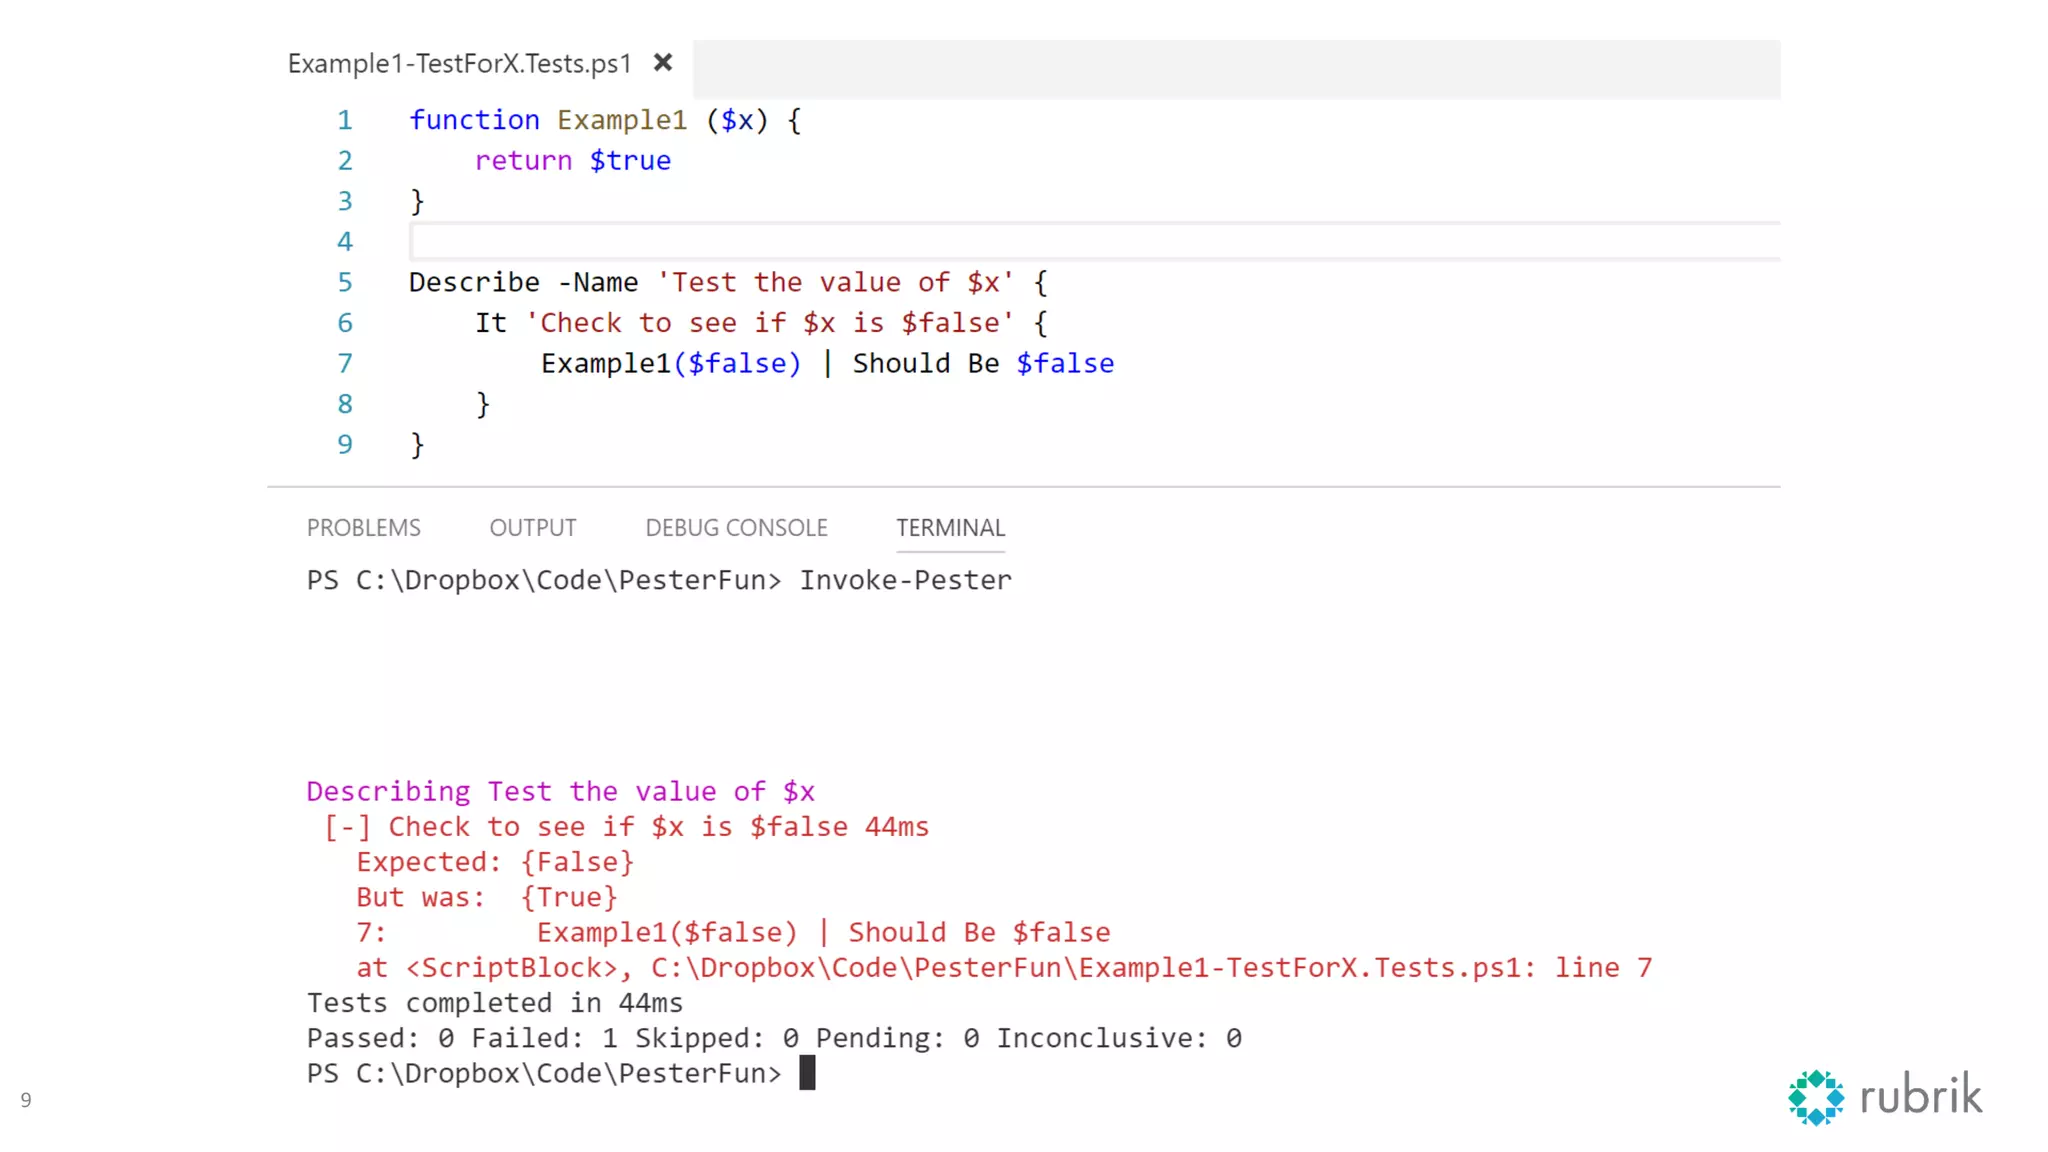The width and height of the screenshot is (2048, 1152).
Task: Select the TERMINAL panel tab
Action: 949,528
